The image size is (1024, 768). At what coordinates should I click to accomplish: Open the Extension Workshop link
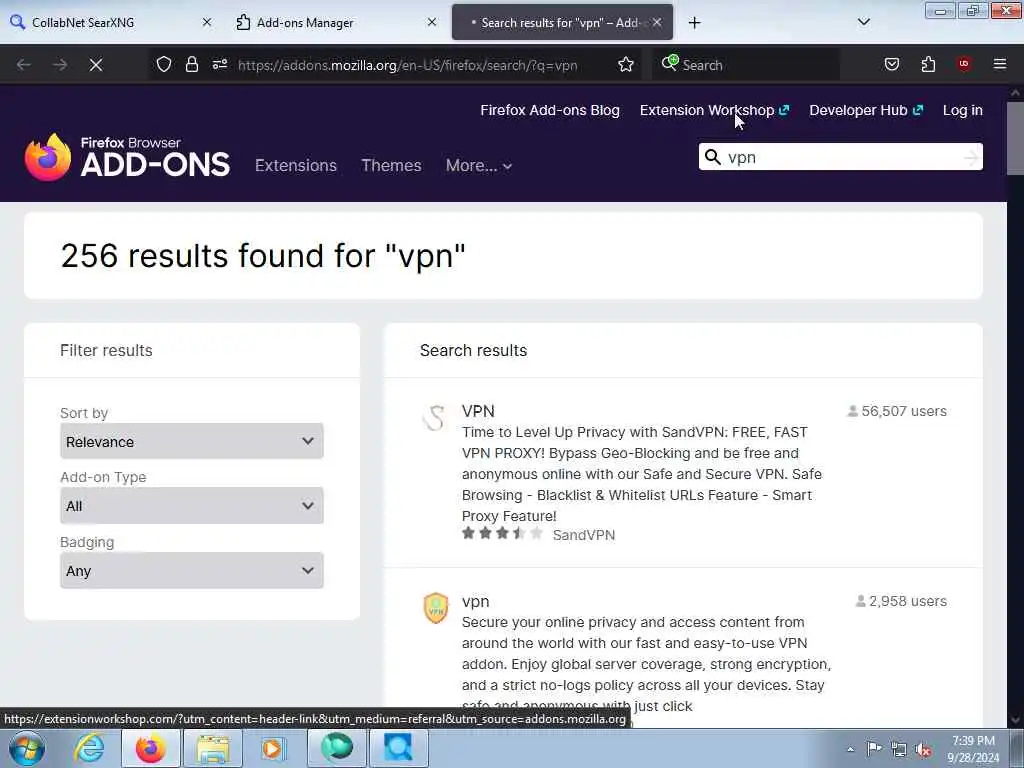714,110
